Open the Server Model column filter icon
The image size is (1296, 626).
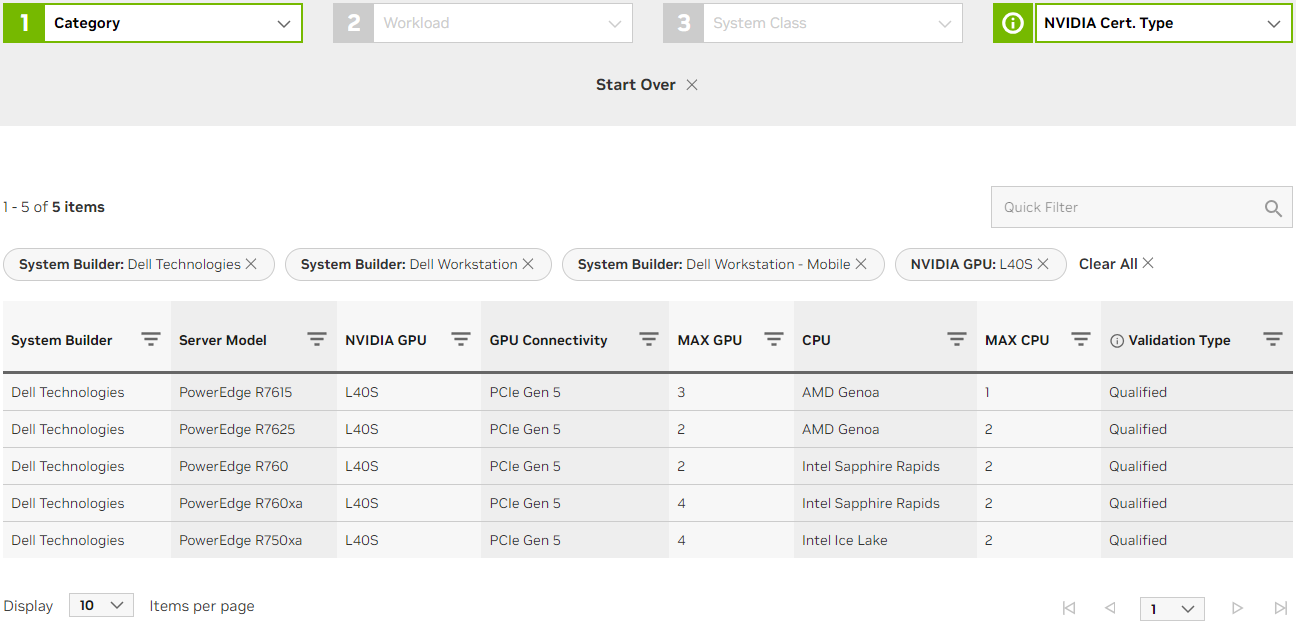click(x=317, y=339)
